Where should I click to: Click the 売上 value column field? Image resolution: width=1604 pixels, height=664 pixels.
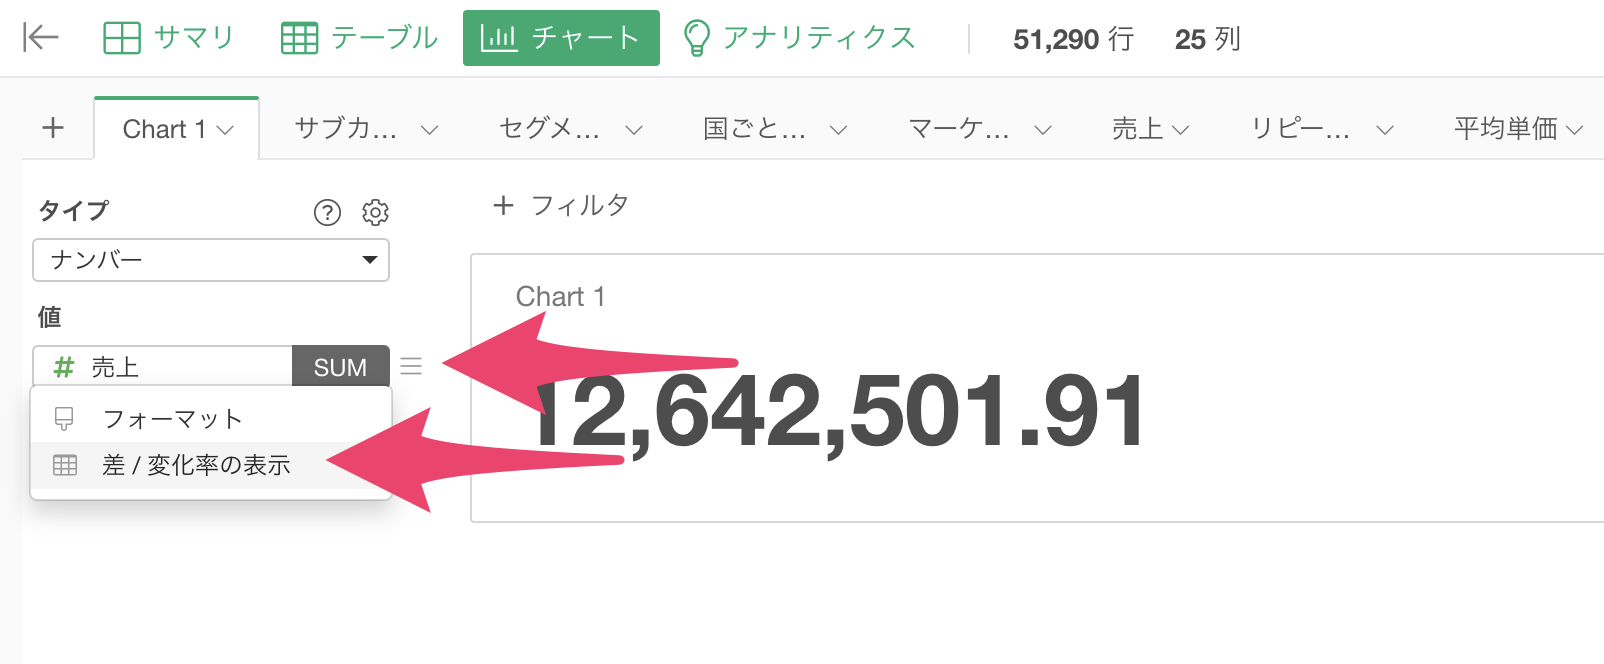tap(163, 367)
